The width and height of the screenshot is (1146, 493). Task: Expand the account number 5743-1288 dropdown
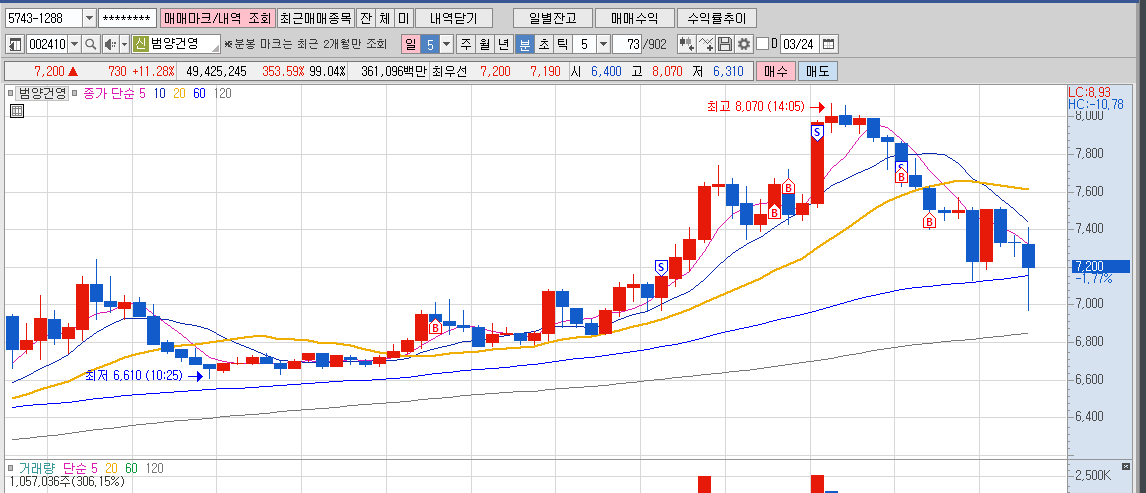click(89, 18)
